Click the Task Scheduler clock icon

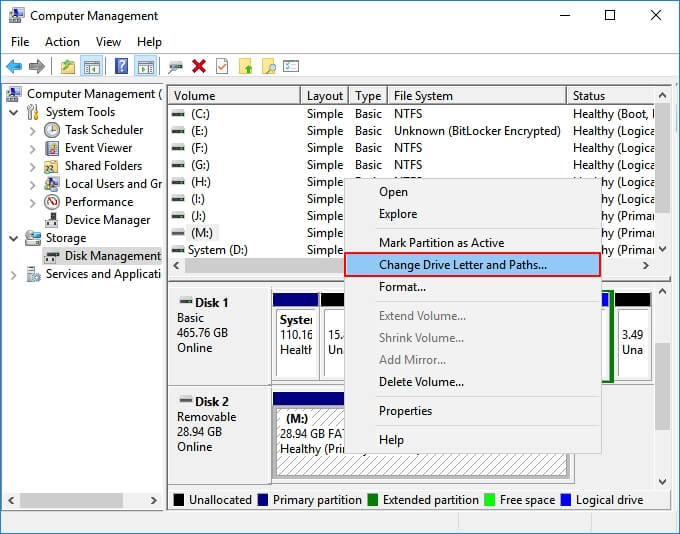[x=52, y=130]
